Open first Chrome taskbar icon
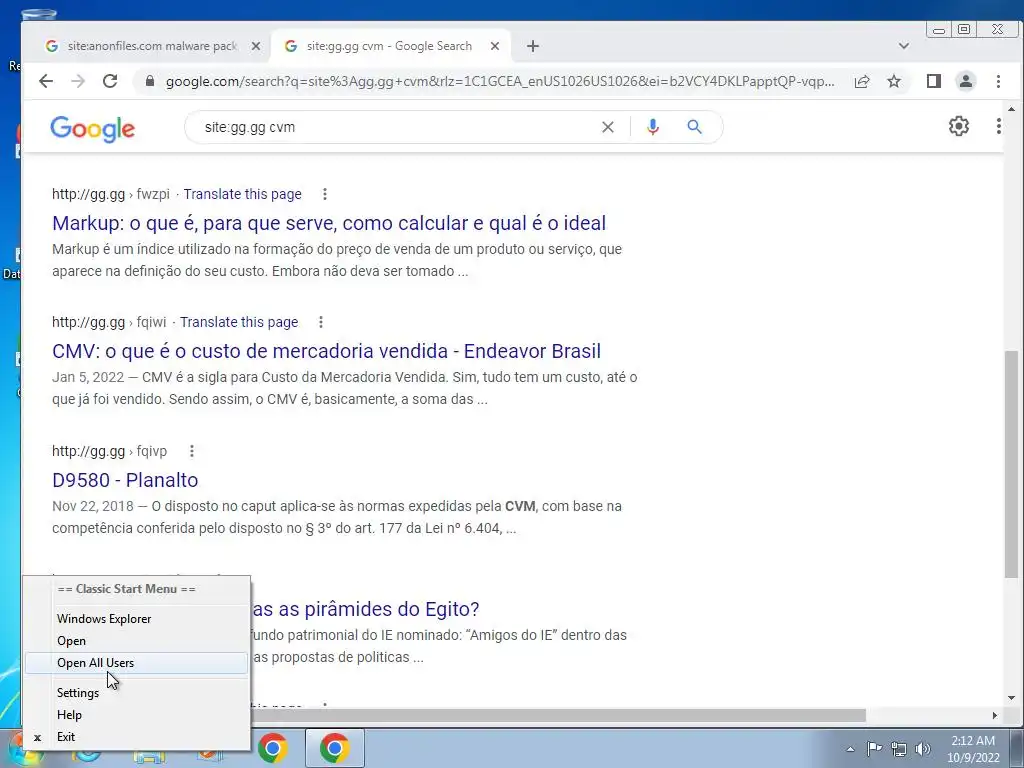This screenshot has height=768, width=1024. (x=273, y=748)
